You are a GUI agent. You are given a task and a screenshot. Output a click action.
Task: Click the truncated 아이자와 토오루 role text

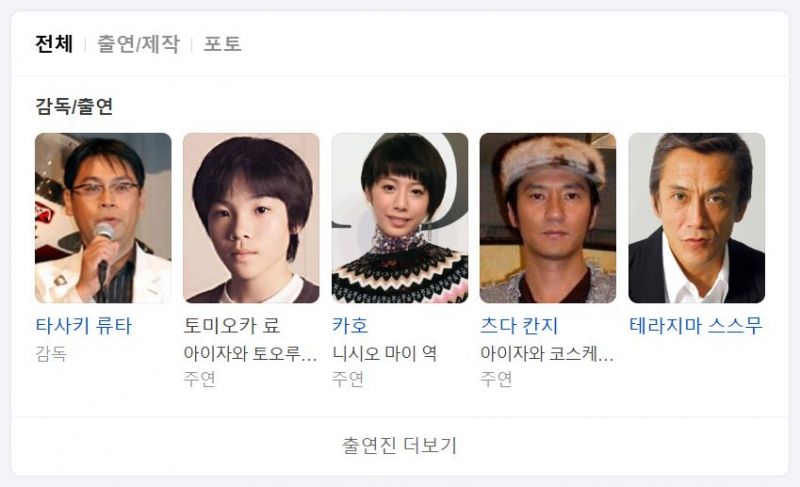click(x=250, y=353)
